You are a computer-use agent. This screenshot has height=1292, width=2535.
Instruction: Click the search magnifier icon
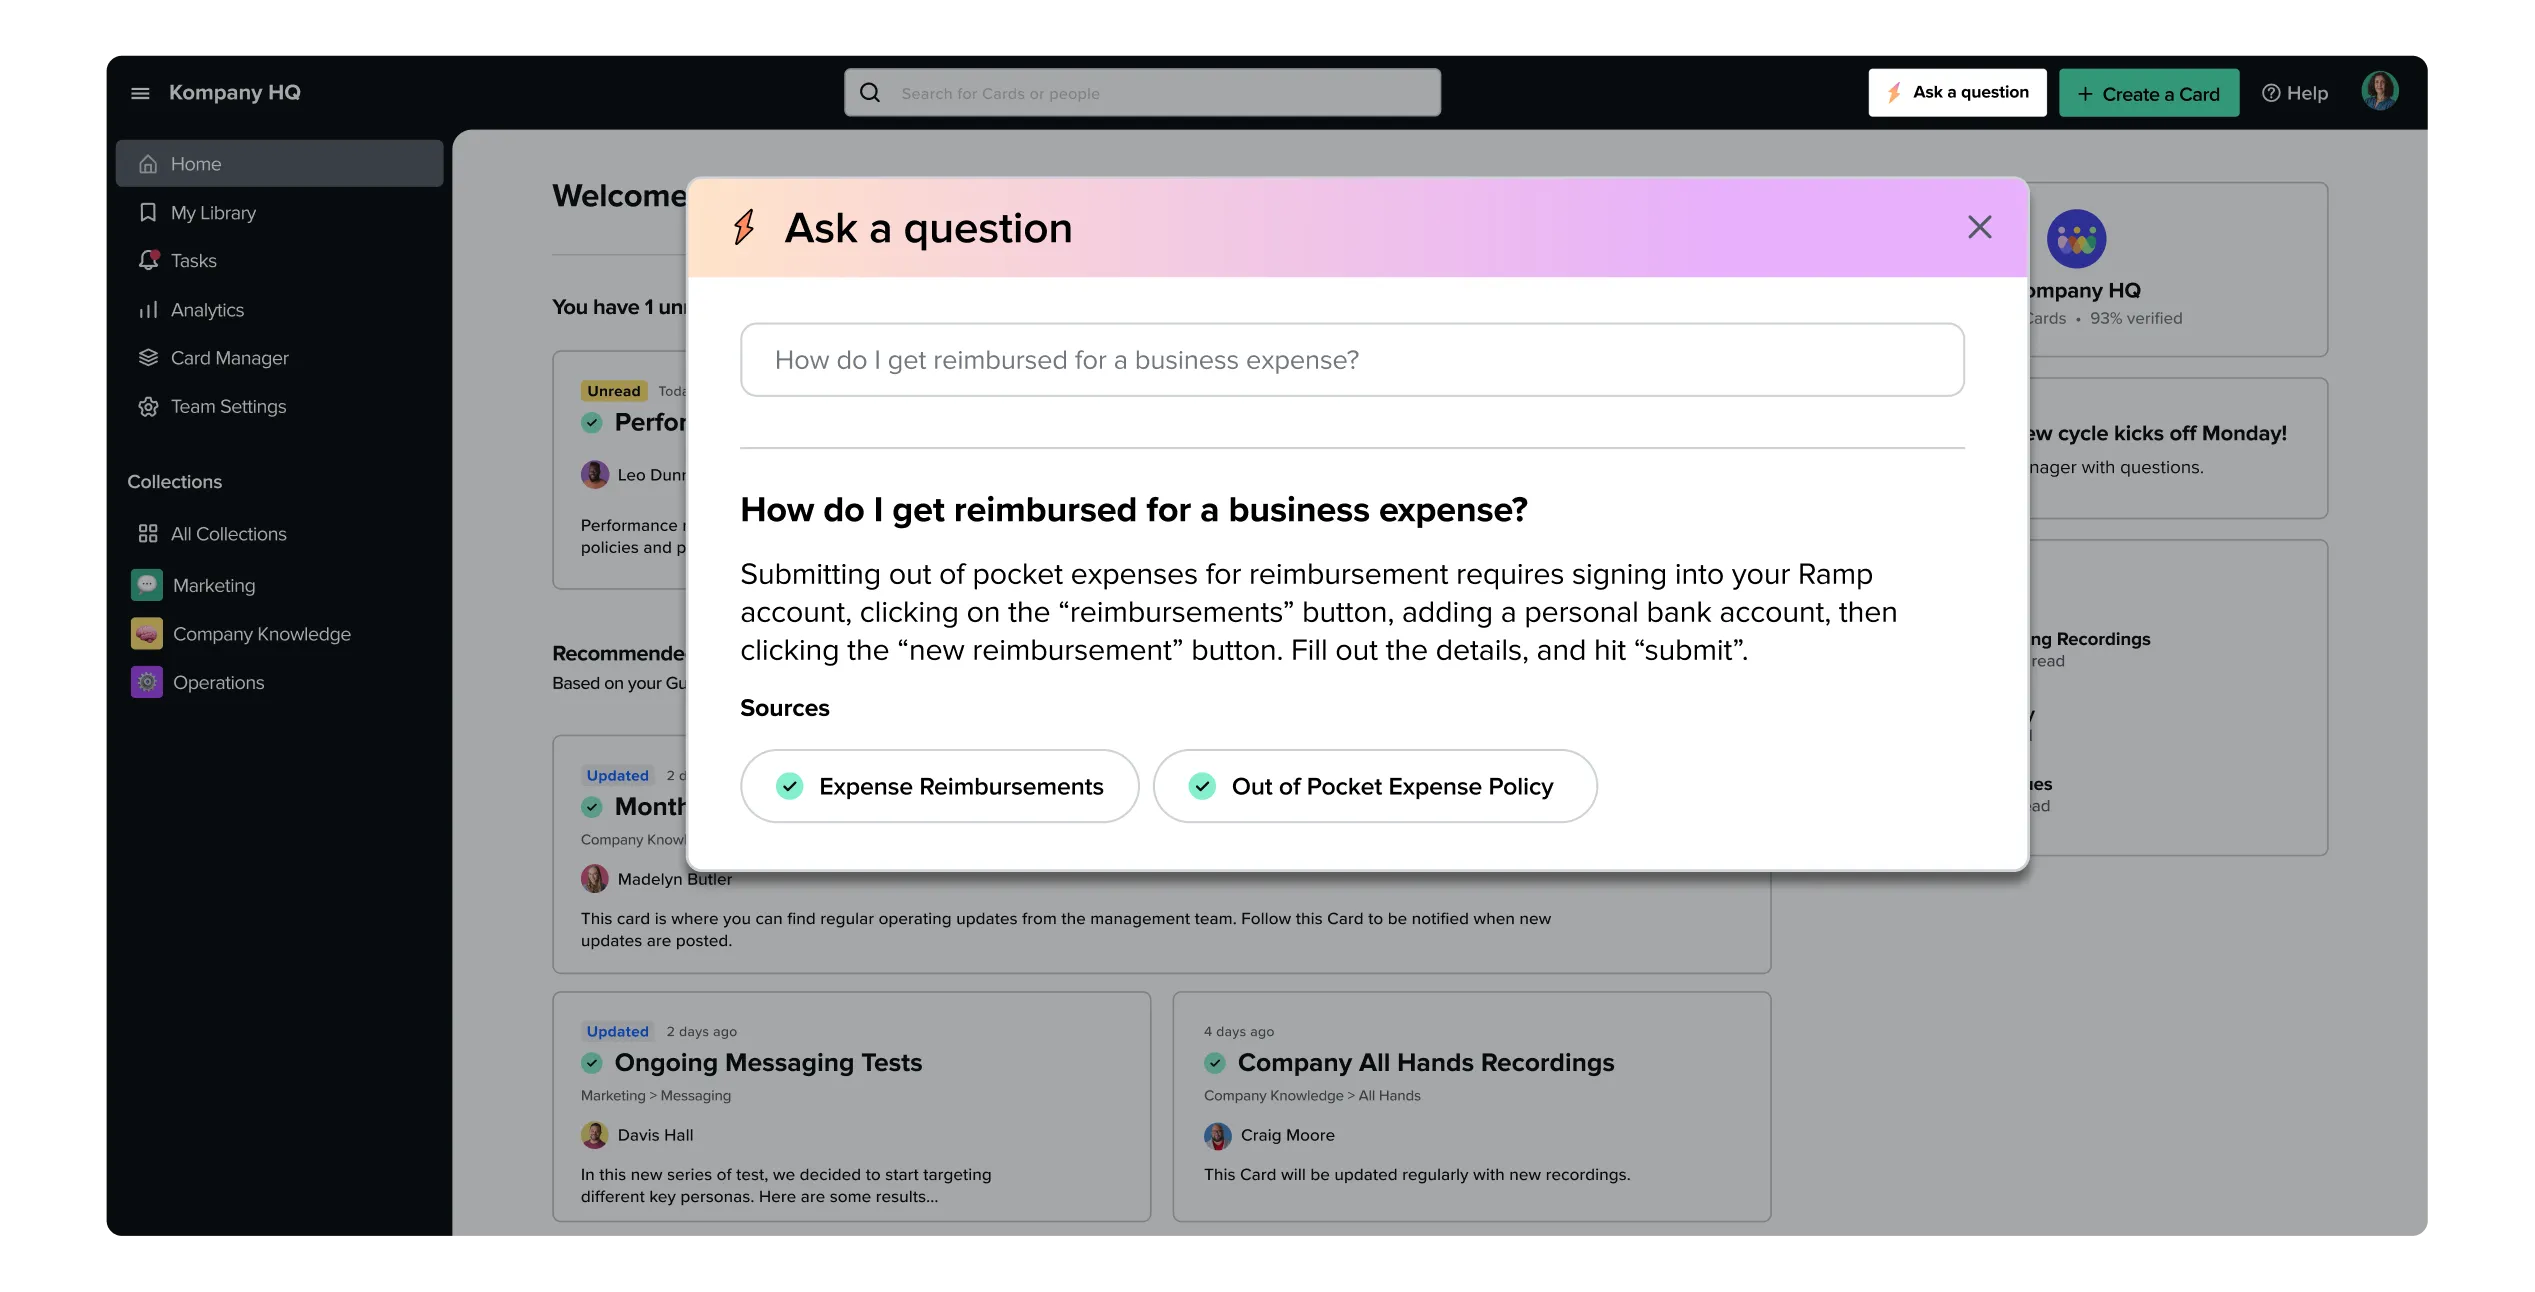(869, 91)
